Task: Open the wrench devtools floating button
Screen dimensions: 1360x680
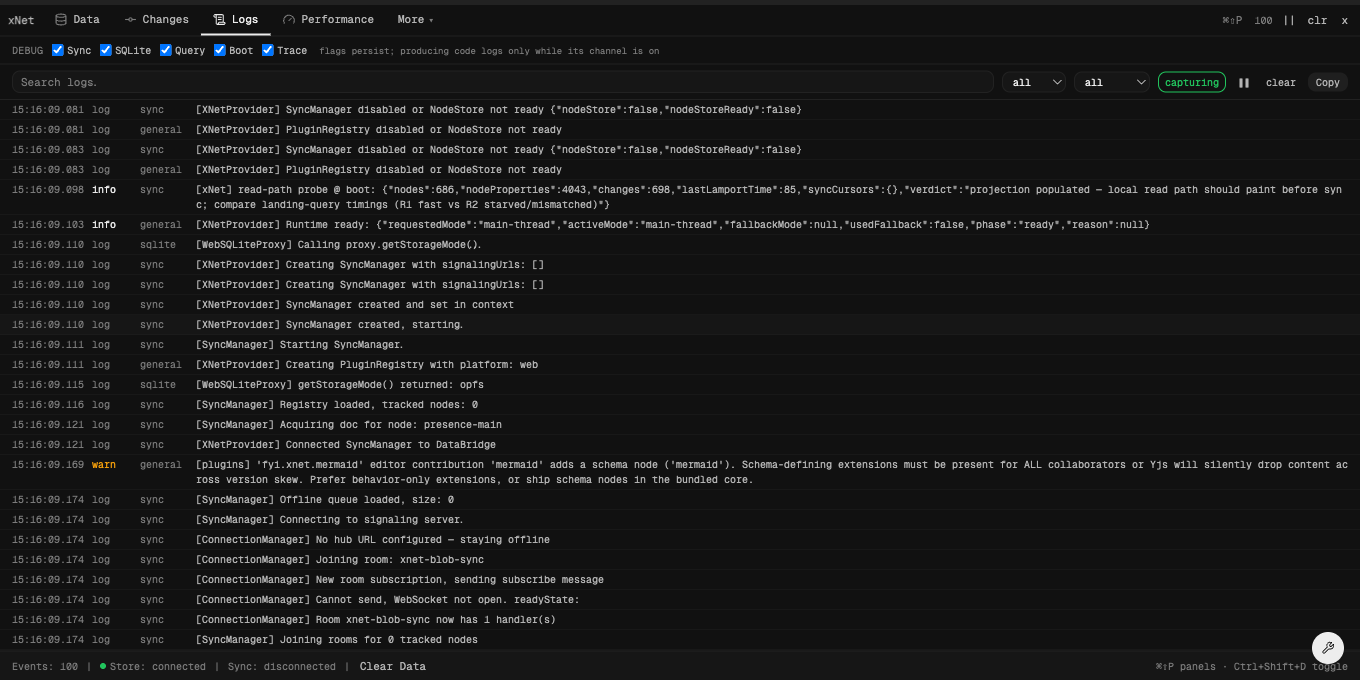Action: tap(1328, 647)
